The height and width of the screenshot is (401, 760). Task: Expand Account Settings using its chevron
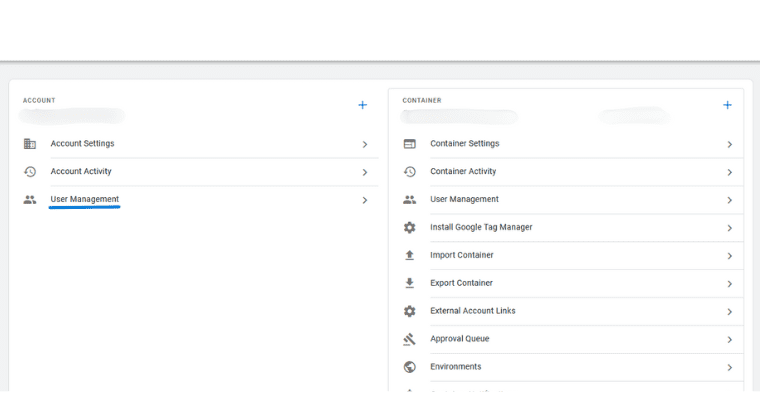click(365, 144)
